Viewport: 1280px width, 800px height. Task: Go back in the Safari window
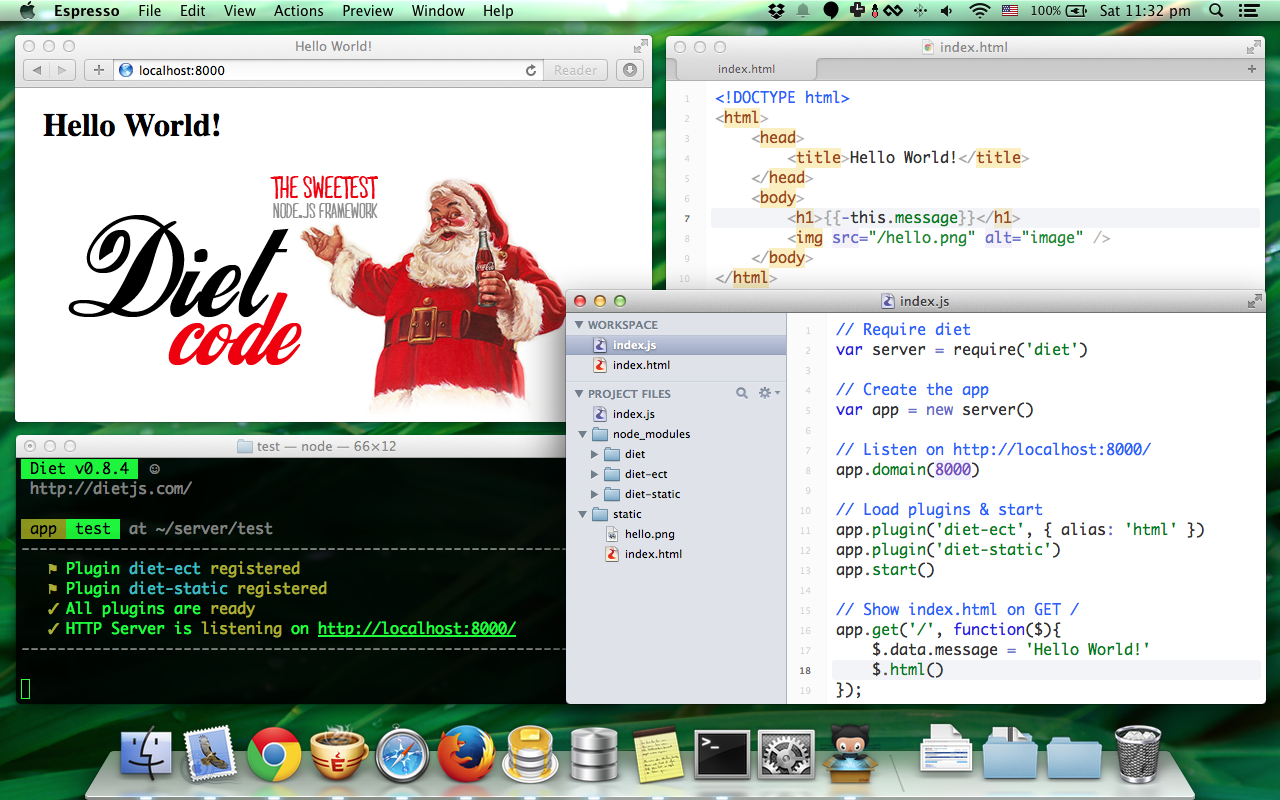click(x=36, y=70)
